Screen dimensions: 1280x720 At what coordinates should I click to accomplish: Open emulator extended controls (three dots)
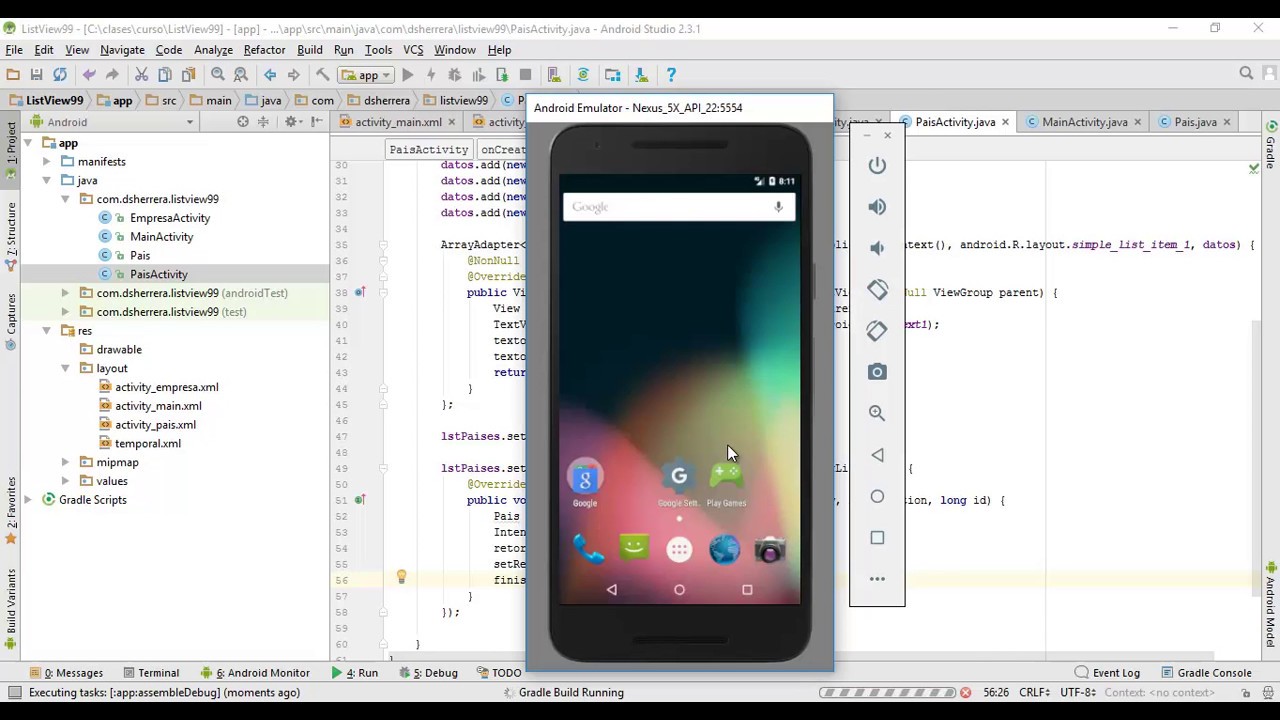point(877,579)
